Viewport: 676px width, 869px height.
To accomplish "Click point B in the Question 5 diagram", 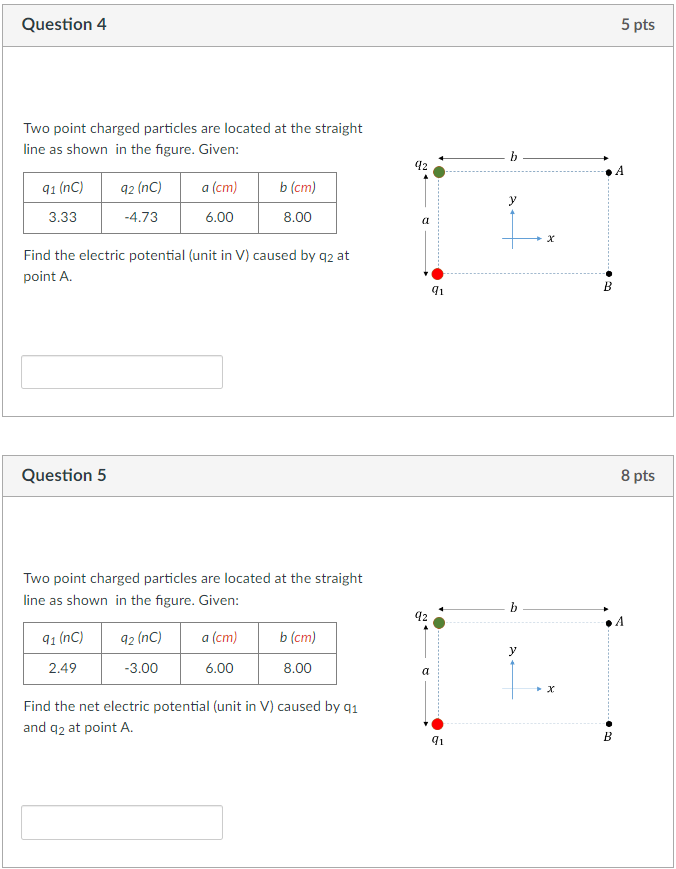I will point(607,722).
